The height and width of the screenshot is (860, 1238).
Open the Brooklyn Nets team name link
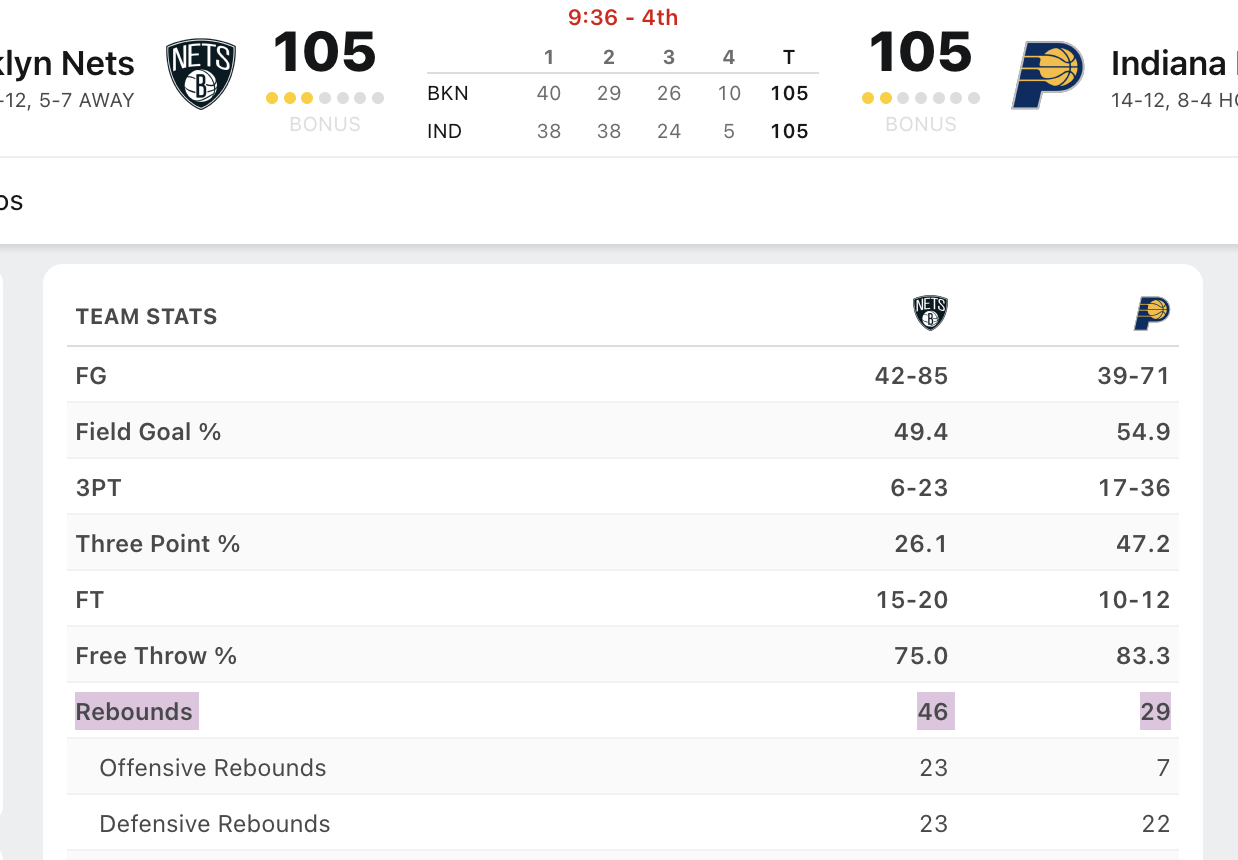(x=68, y=64)
